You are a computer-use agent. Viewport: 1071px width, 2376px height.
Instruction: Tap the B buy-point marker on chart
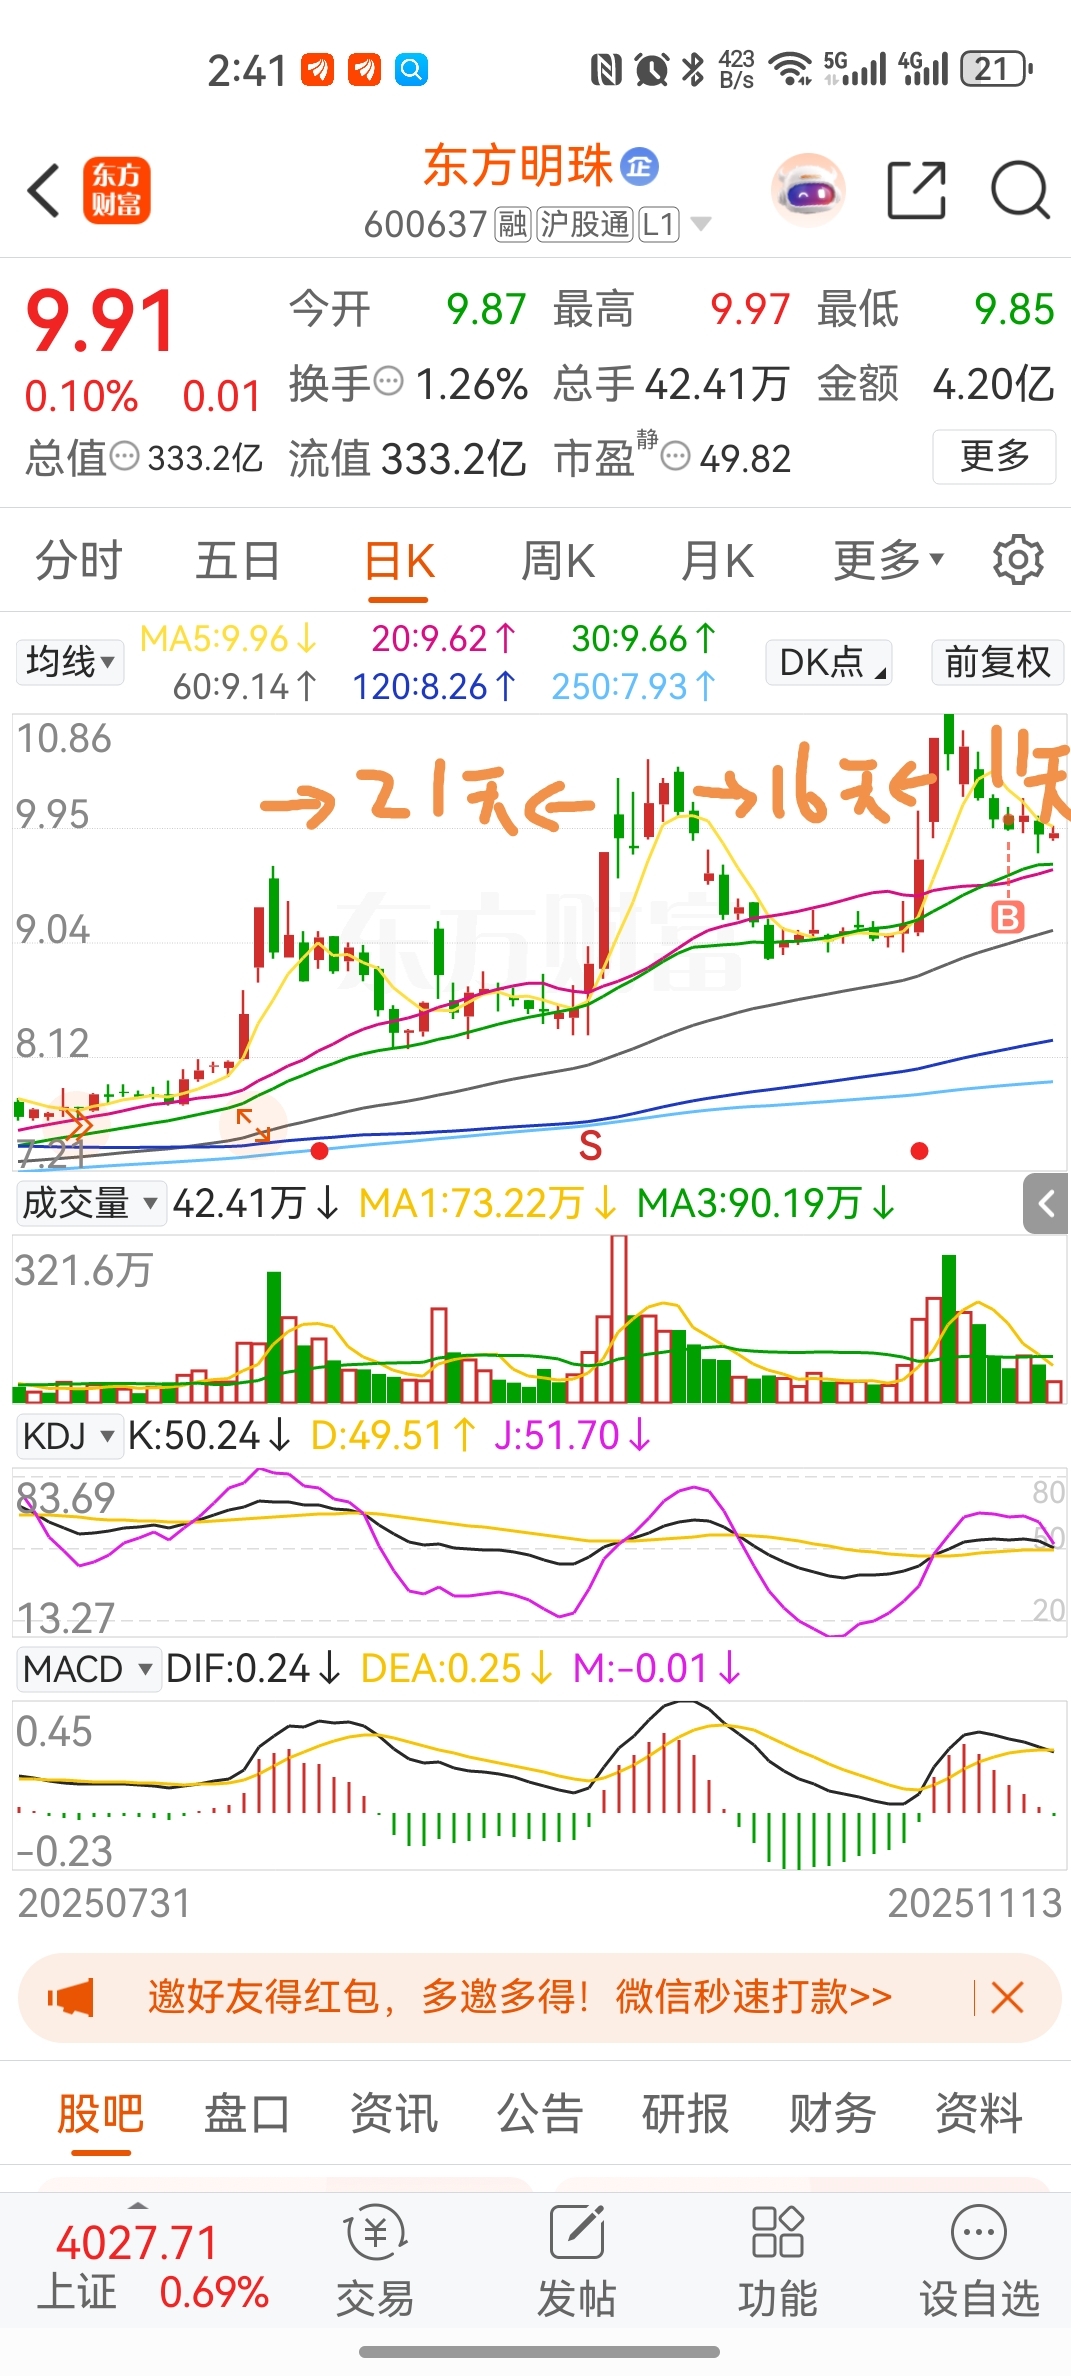coord(1008,917)
